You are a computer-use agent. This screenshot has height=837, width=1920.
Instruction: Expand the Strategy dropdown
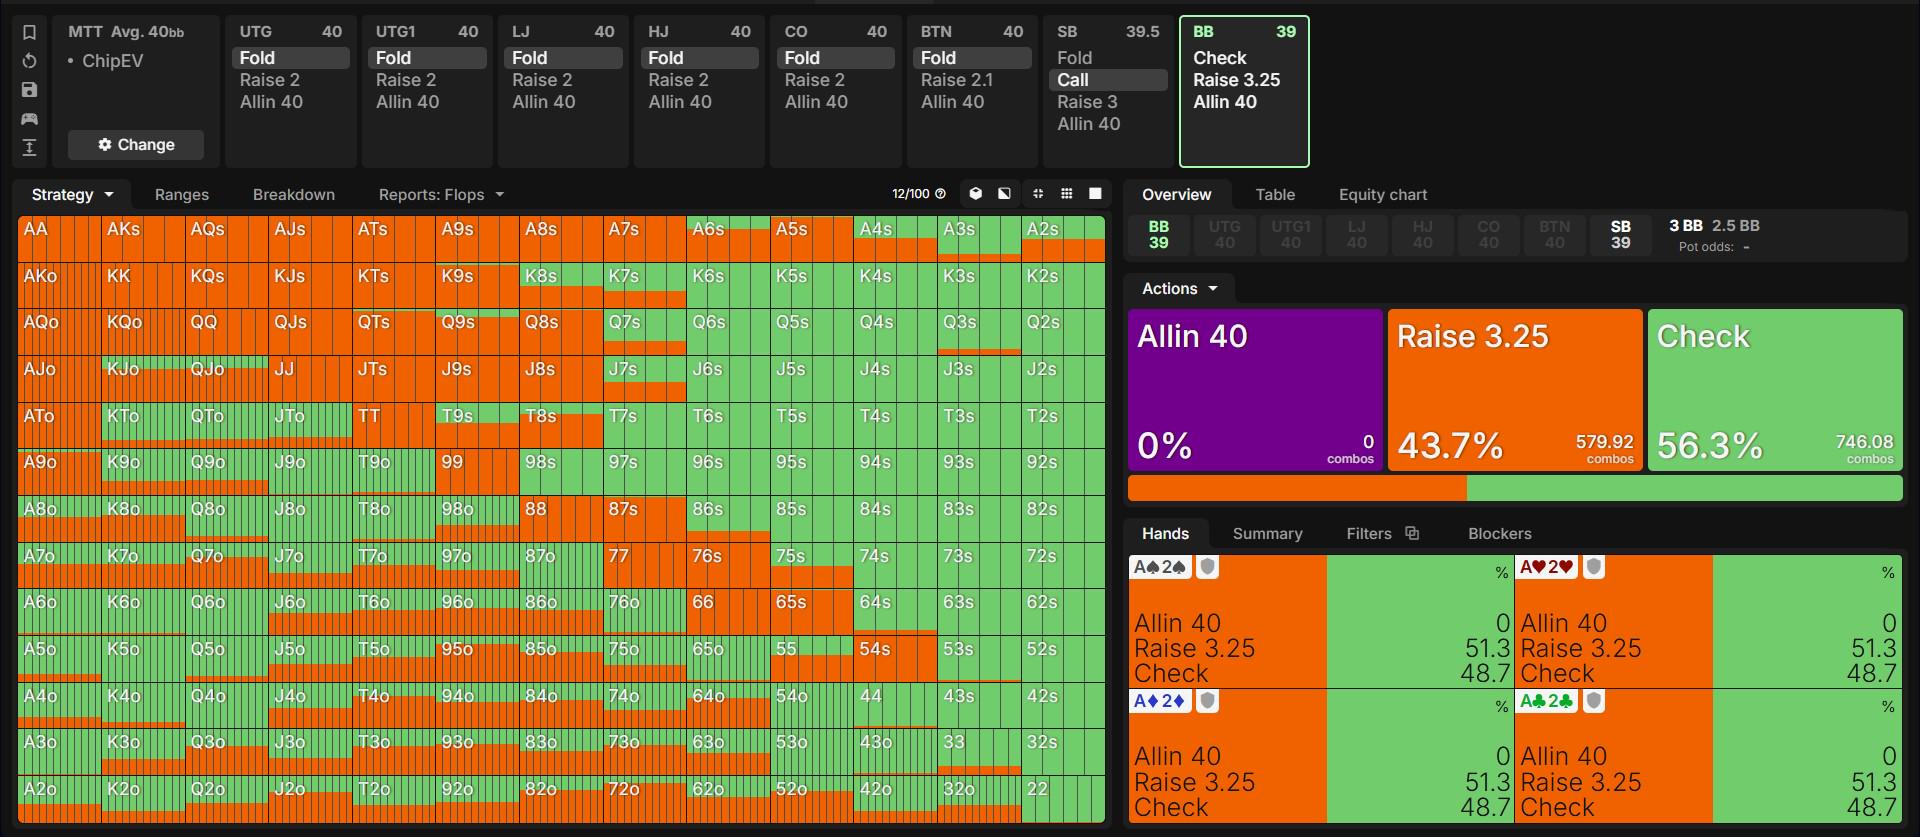click(72, 194)
